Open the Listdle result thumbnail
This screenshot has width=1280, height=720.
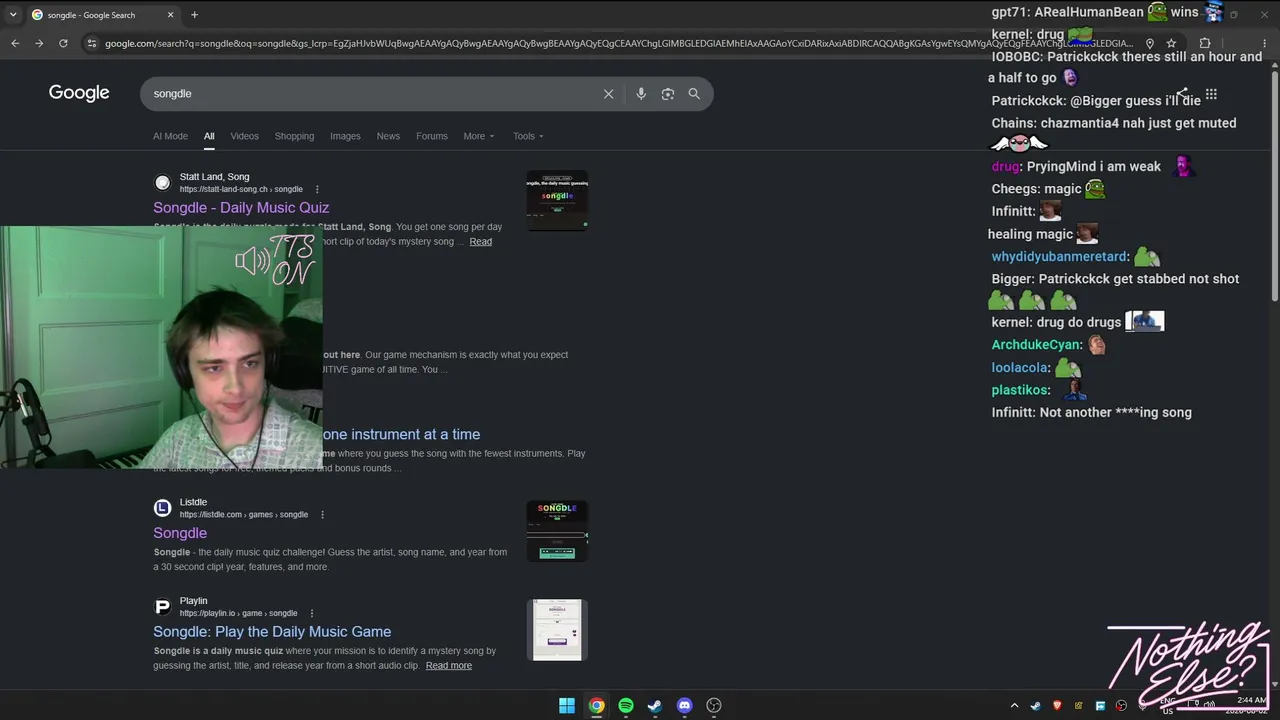coord(557,530)
